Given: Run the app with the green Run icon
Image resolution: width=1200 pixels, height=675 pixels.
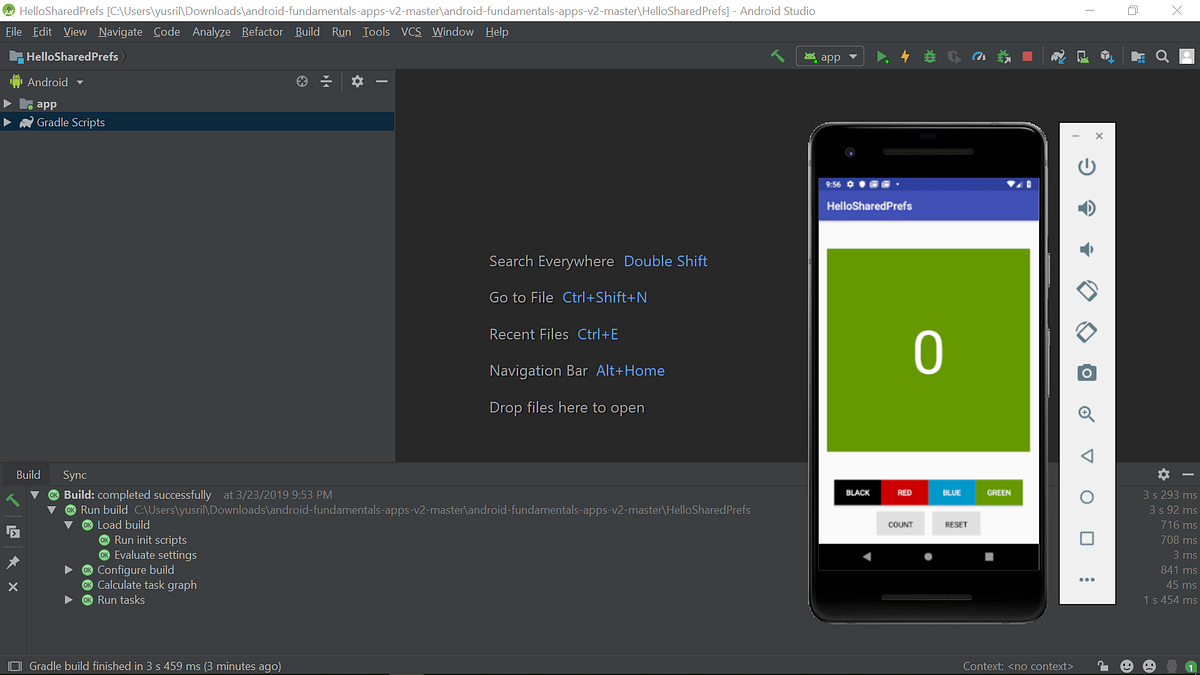Looking at the screenshot, I should pos(883,56).
